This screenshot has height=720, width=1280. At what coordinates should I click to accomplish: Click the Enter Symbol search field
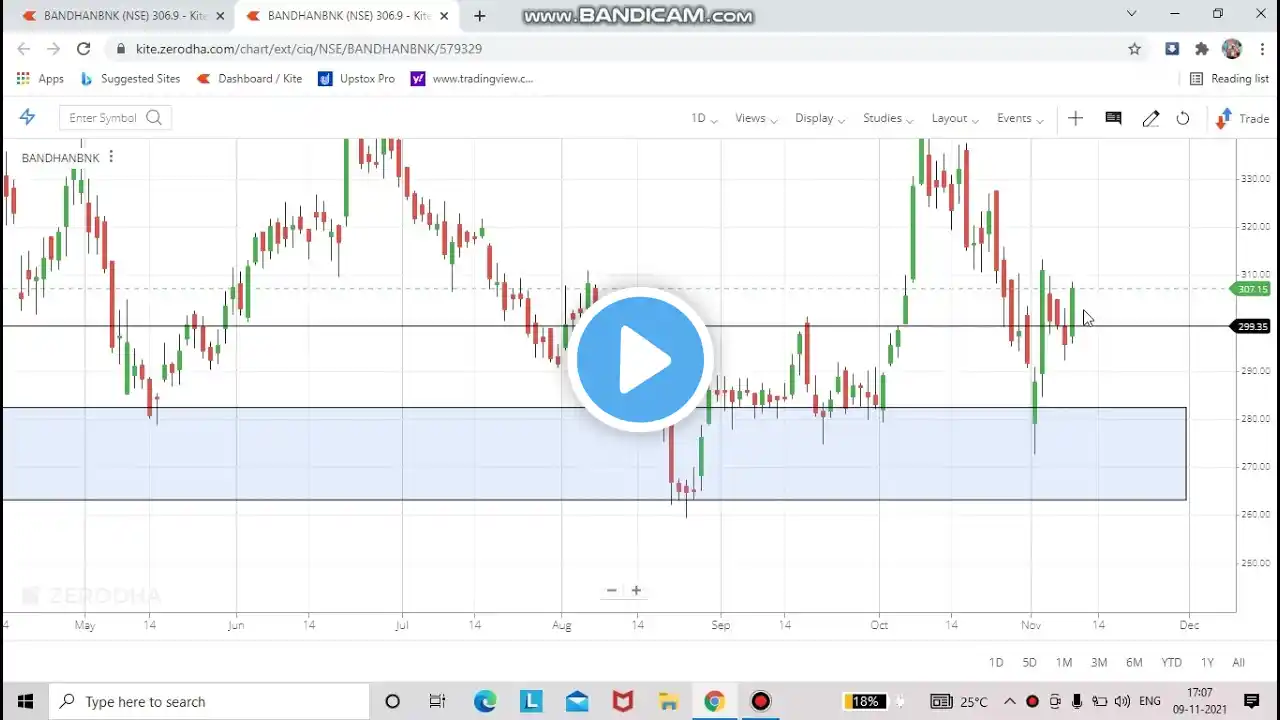115,118
